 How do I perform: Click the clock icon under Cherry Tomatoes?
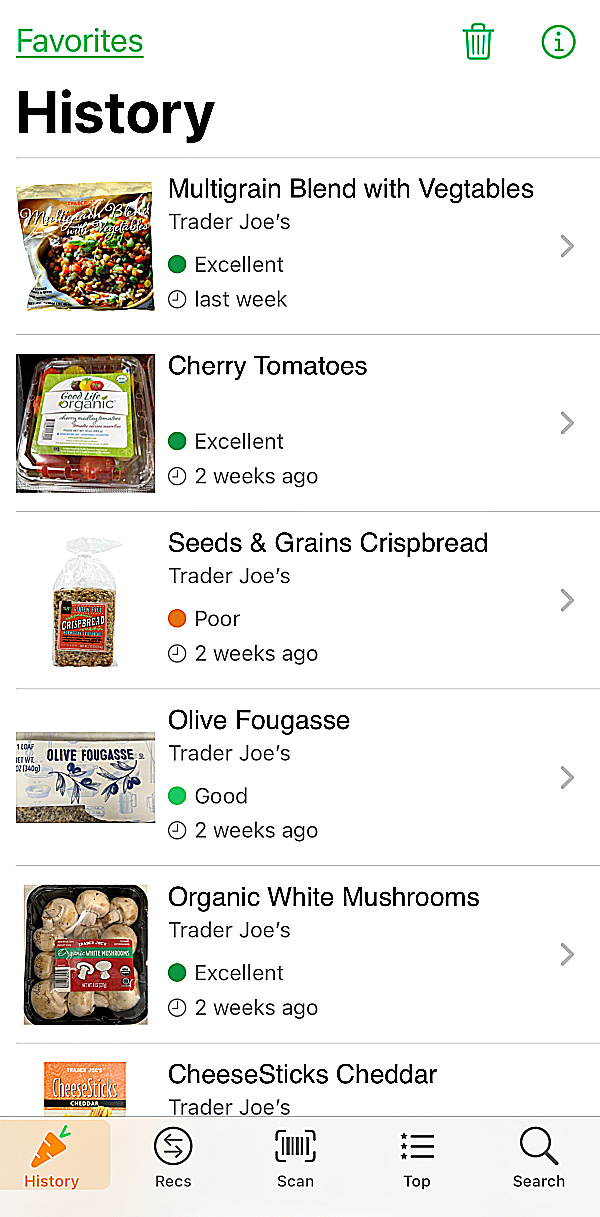point(177,476)
